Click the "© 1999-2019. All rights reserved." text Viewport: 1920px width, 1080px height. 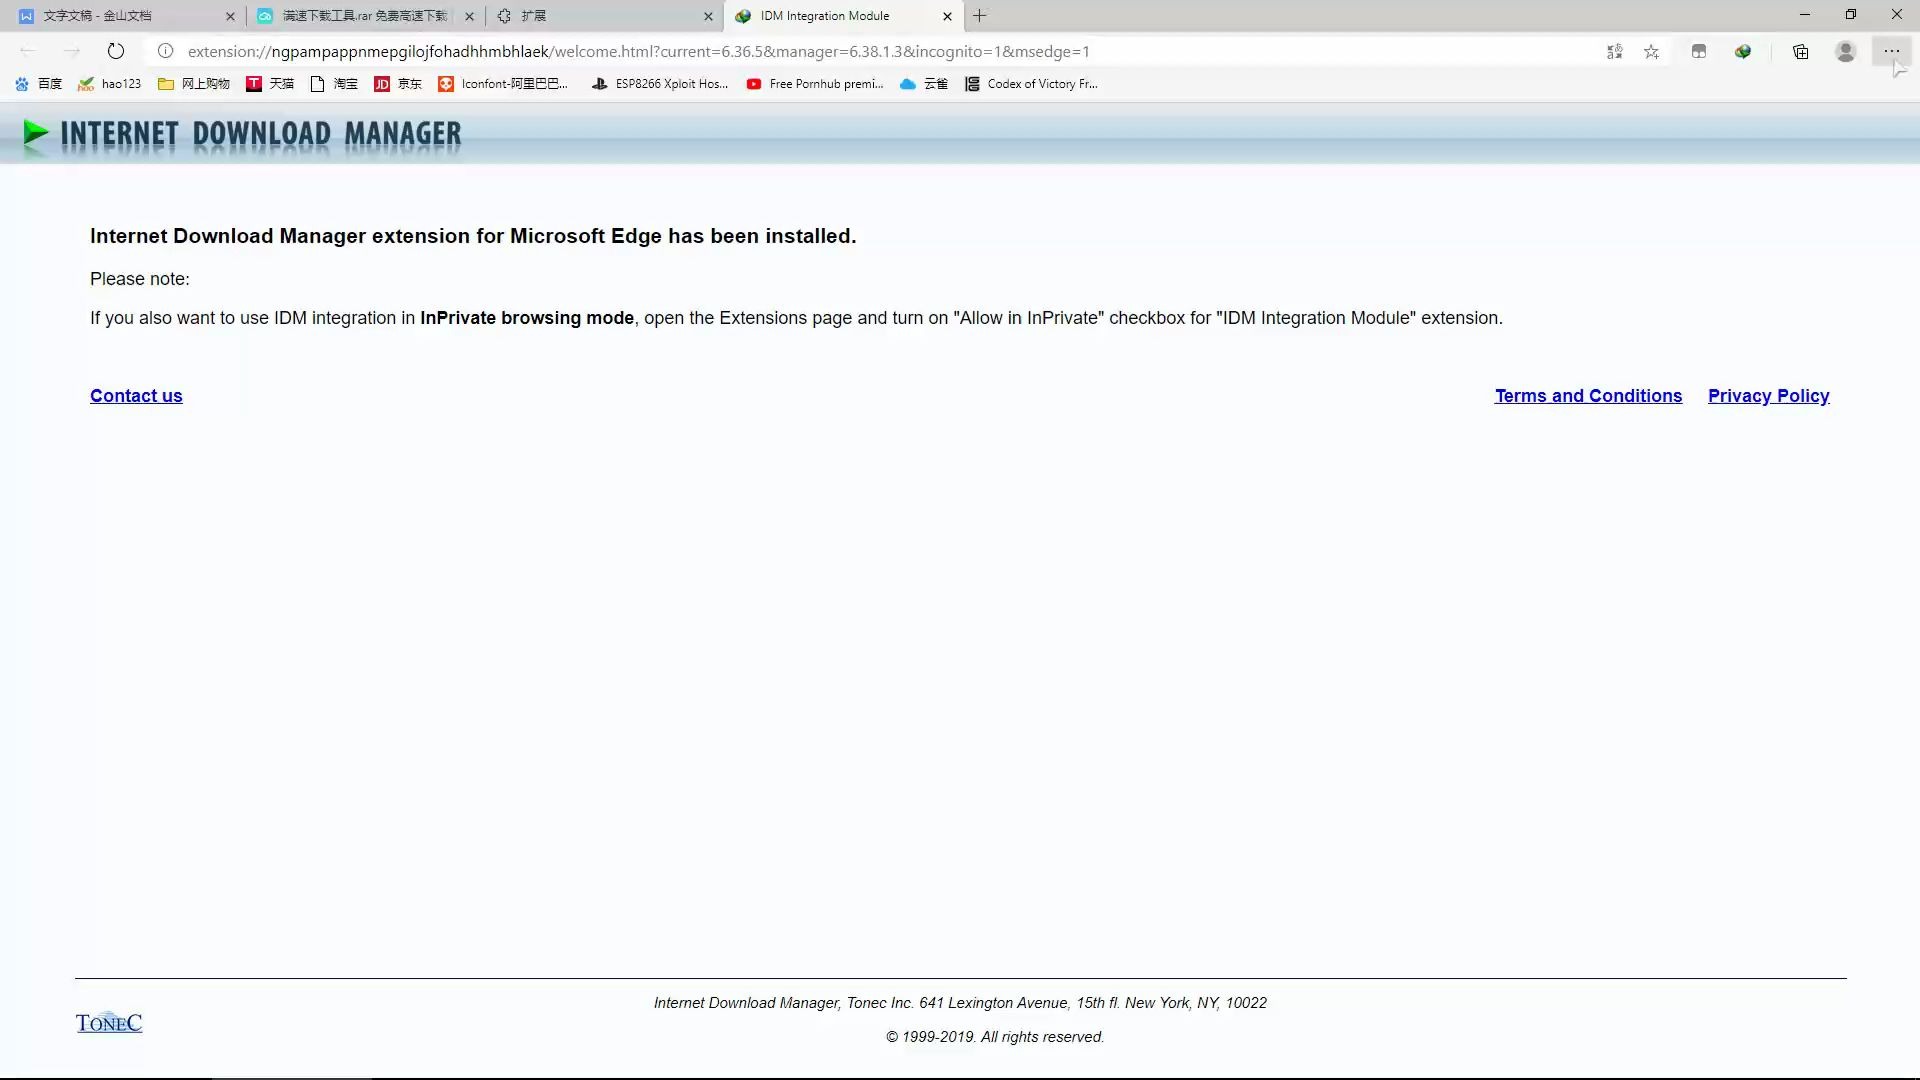[995, 1037]
